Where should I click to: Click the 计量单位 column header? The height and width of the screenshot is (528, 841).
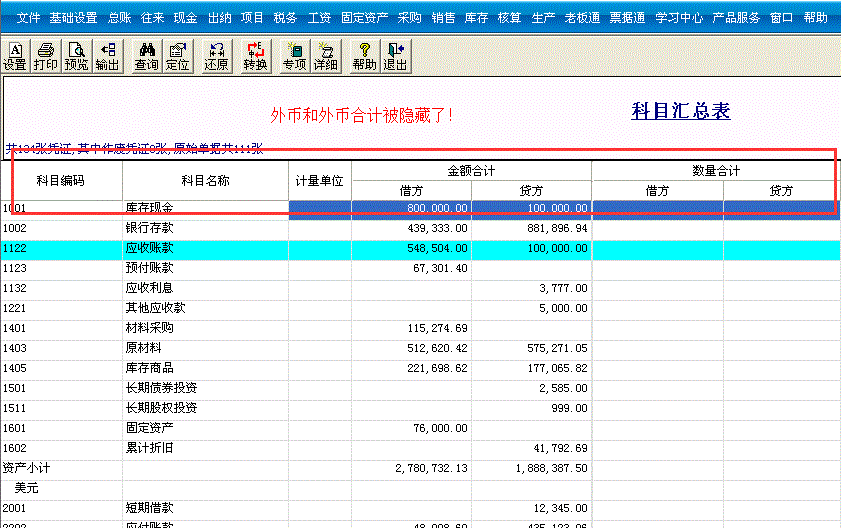click(320, 181)
